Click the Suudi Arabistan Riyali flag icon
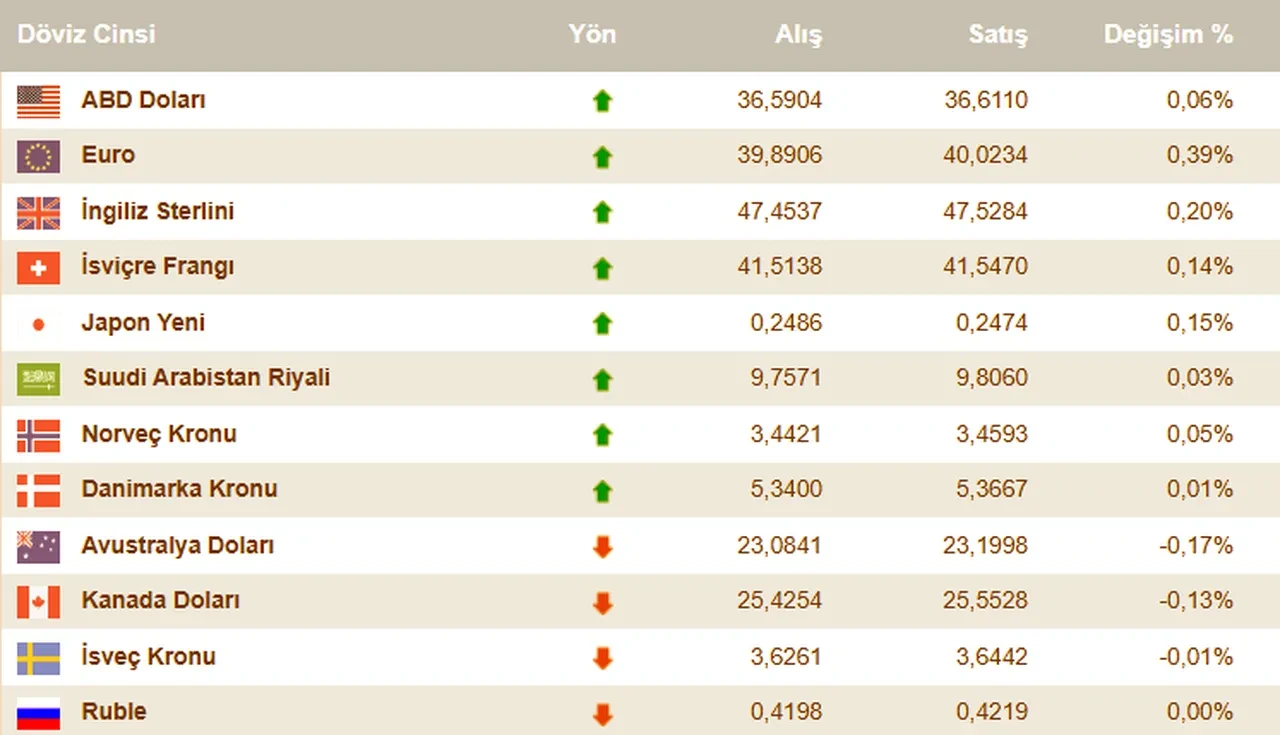The width and height of the screenshot is (1280, 735). (38, 379)
